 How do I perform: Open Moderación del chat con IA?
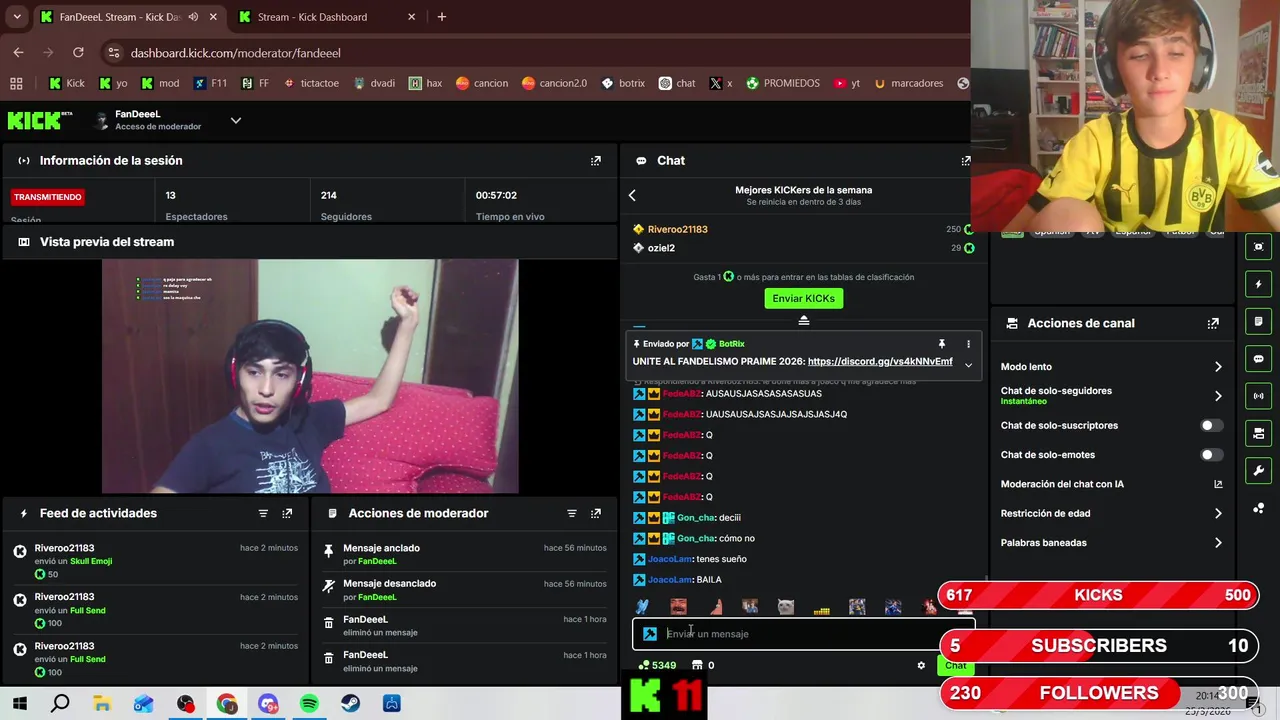tap(1111, 484)
